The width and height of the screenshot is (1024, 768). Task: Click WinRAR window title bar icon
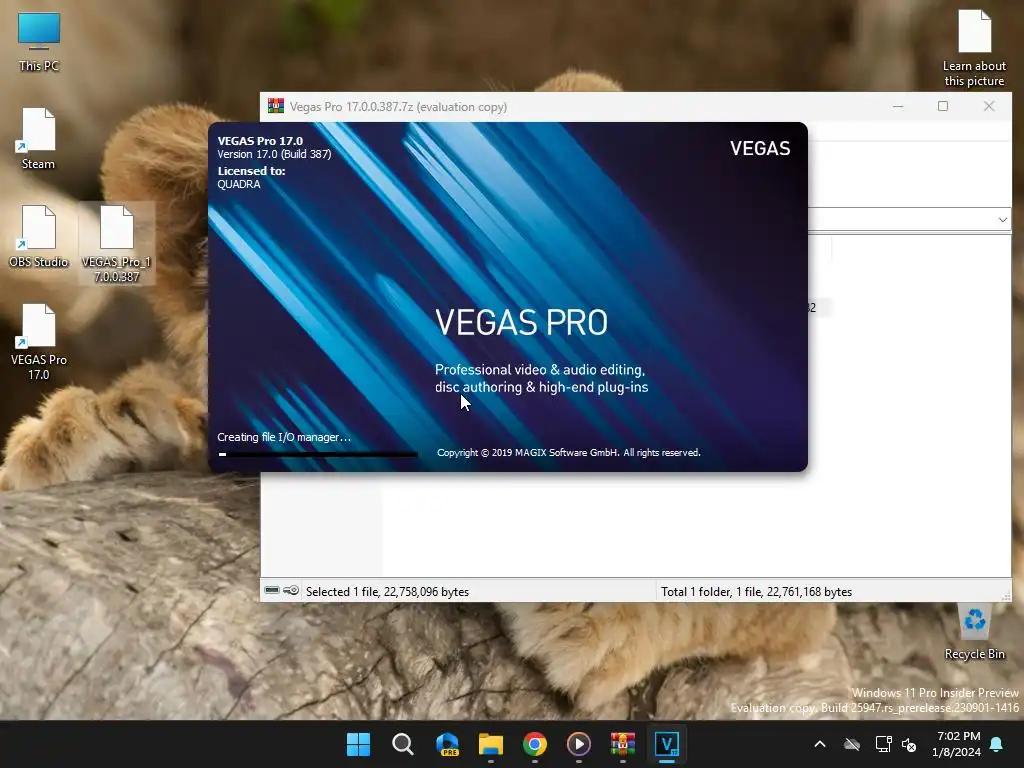pyautogui.click(x=276, y=106)
